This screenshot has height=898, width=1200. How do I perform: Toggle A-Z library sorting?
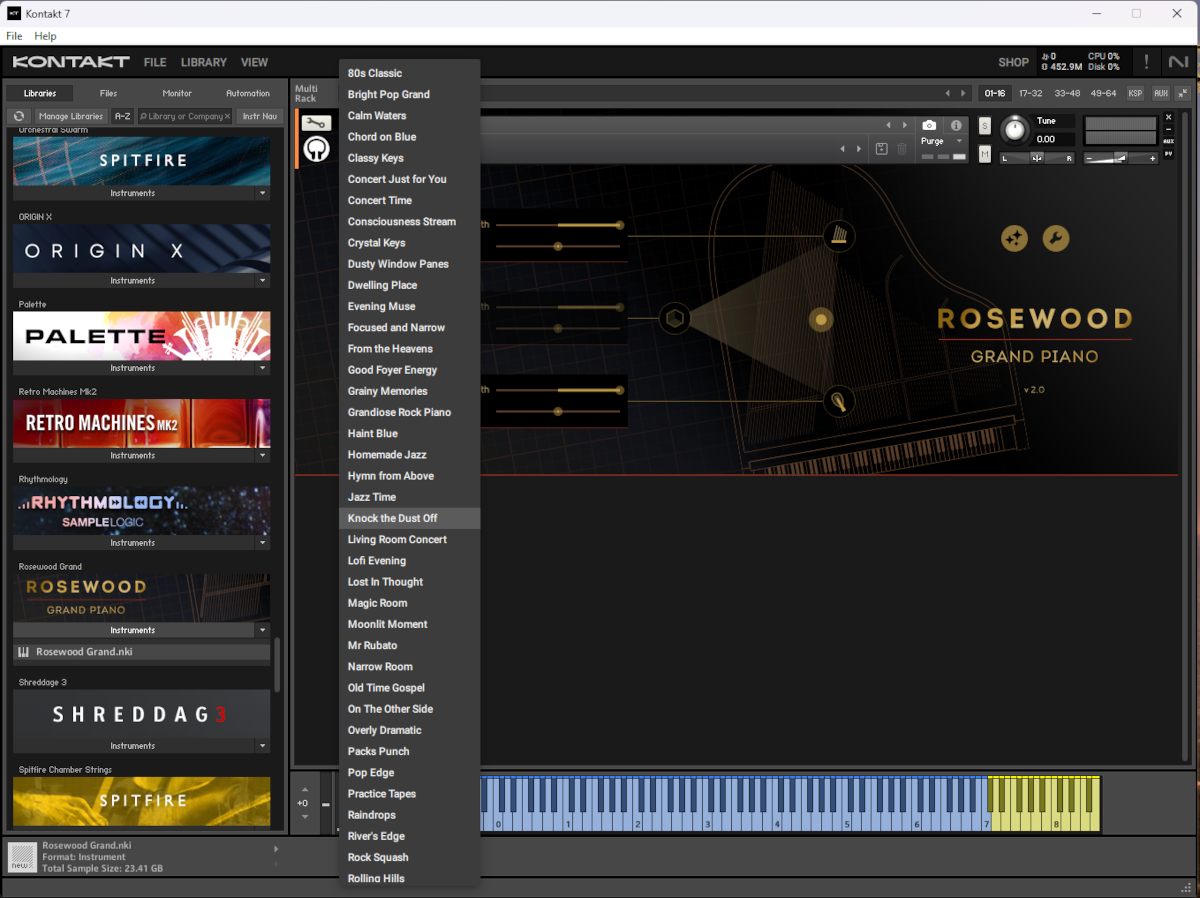click(x=122, y=116)
